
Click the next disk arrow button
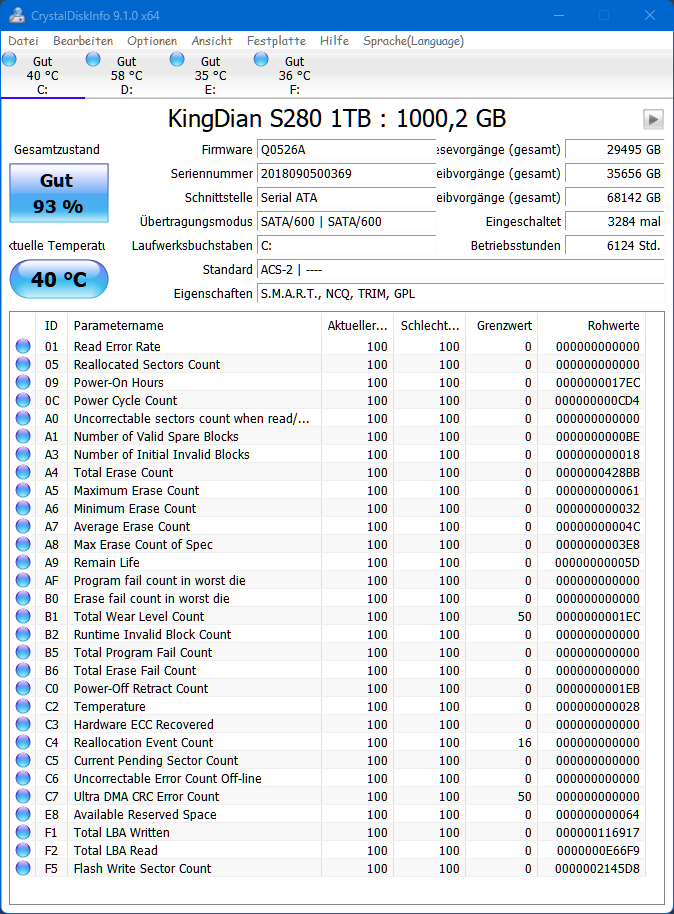(x=653, y=119)
